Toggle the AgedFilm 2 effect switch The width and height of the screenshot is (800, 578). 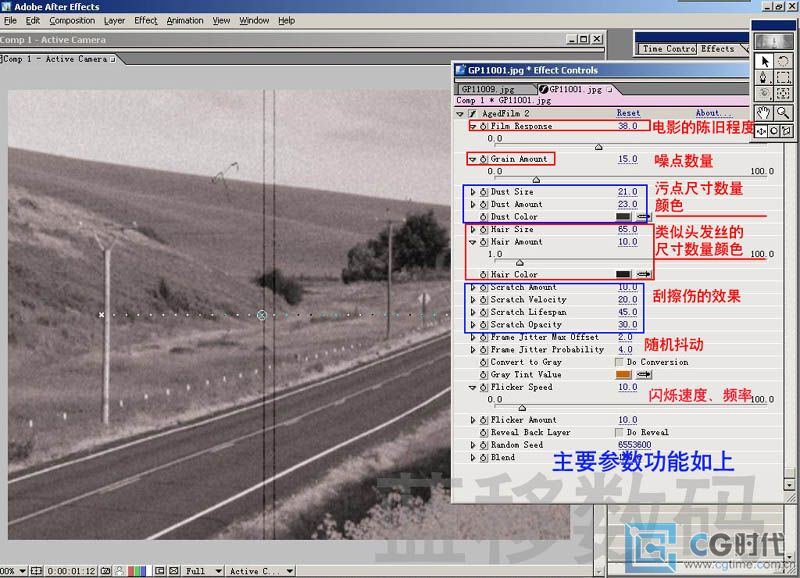coord(473,113)
